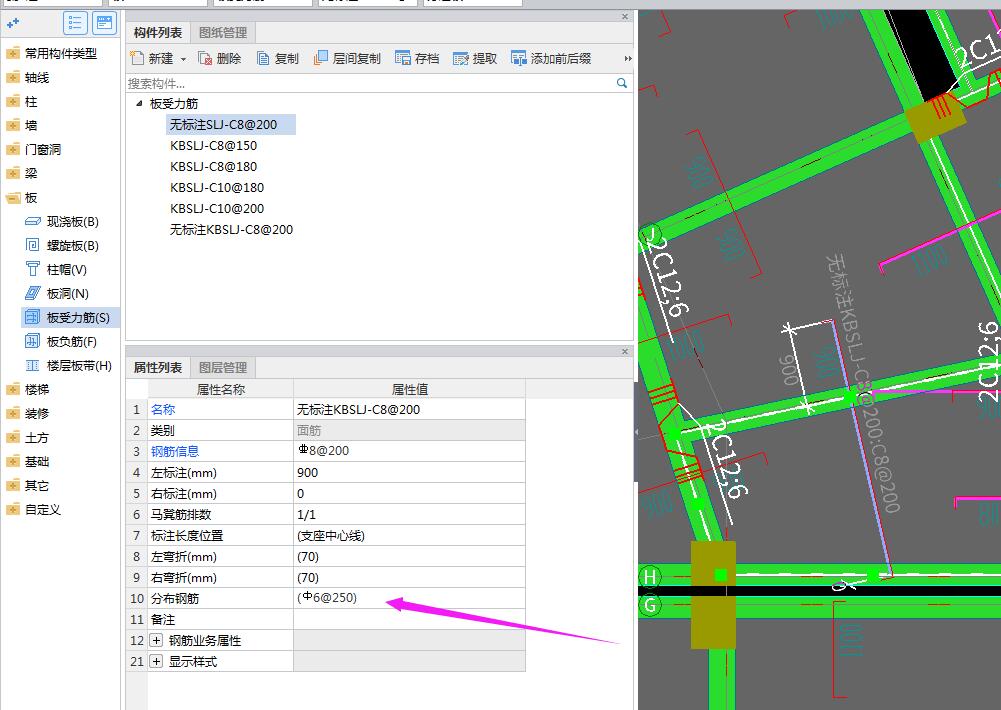Click the 删除 (delete) component icon
The width and height of the screenshot is (1001, 710).
(205, 59)
